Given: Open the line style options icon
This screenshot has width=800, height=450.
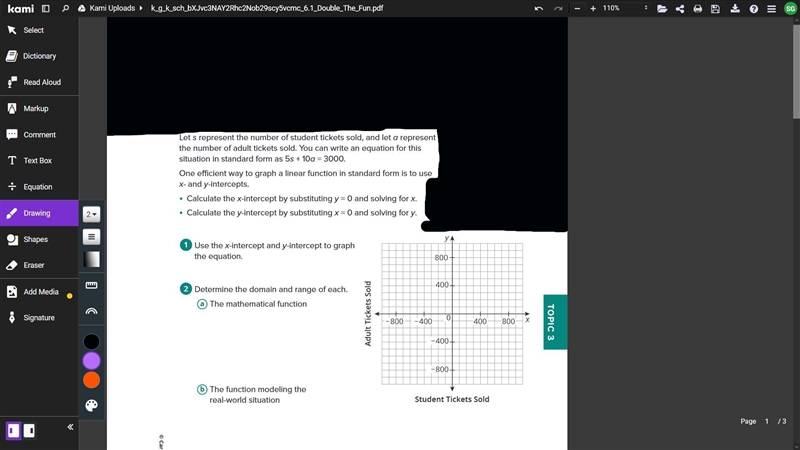Looking at the screenshot, I should 91,237.
